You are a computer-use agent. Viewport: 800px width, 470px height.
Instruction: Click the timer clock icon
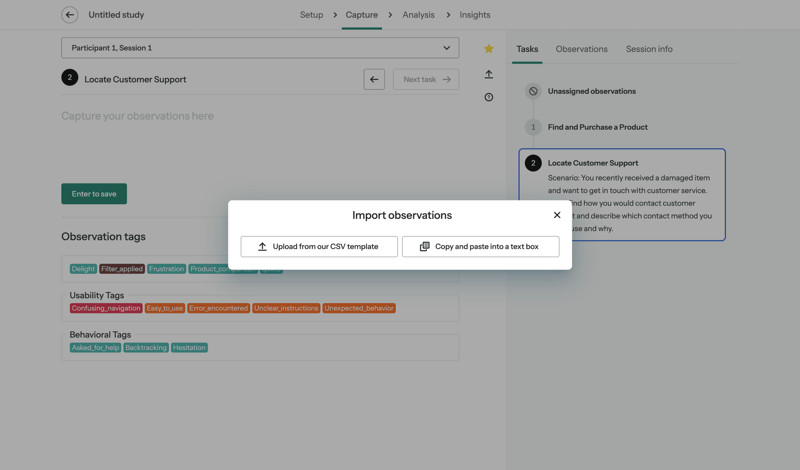(489, 97)
